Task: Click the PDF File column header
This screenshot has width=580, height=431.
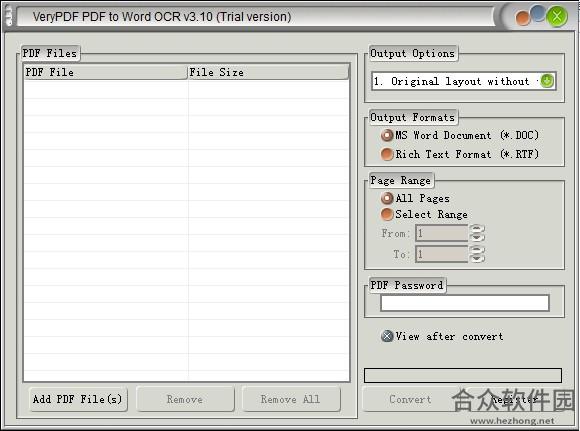Action: [105, 72]
